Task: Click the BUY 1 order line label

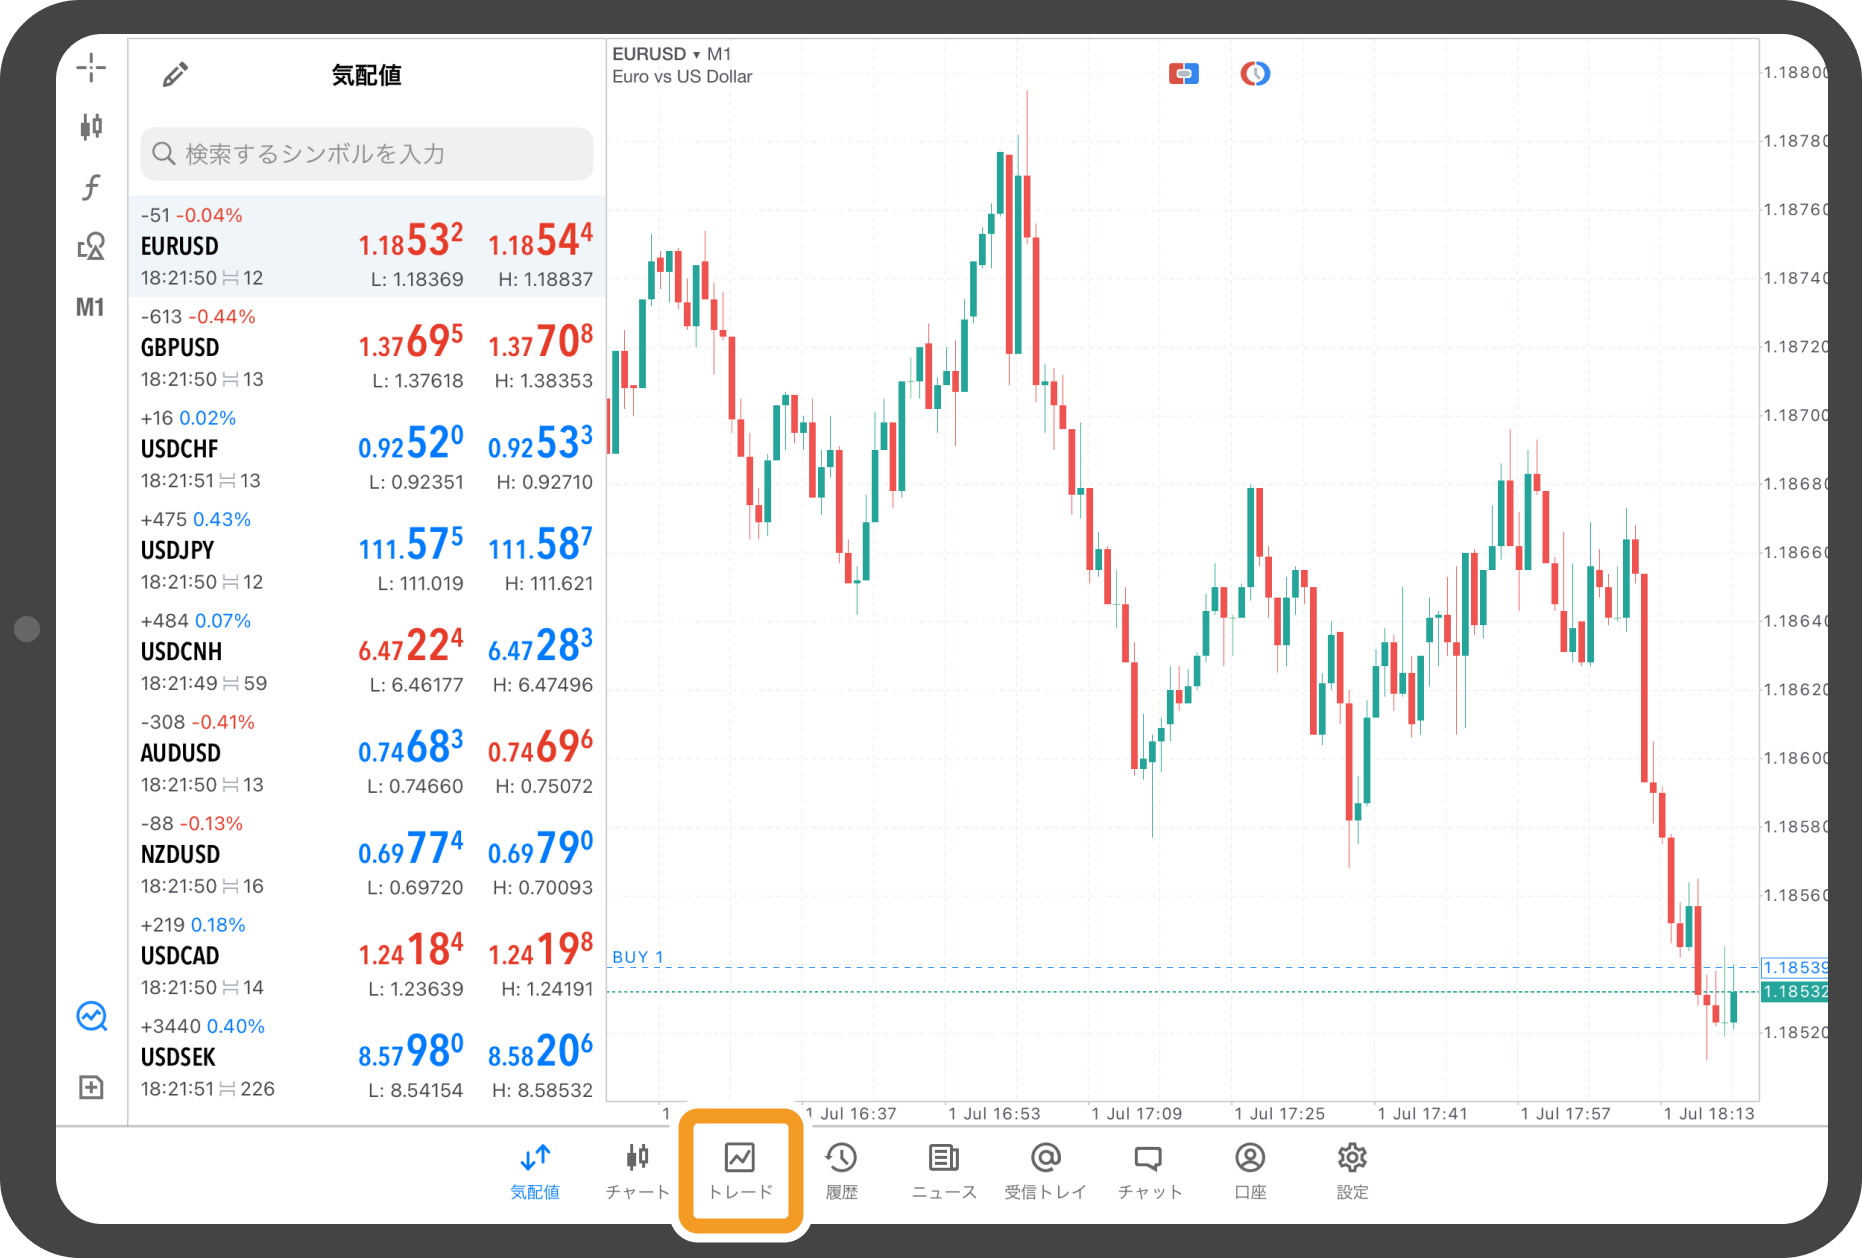Action: [638, 957]
